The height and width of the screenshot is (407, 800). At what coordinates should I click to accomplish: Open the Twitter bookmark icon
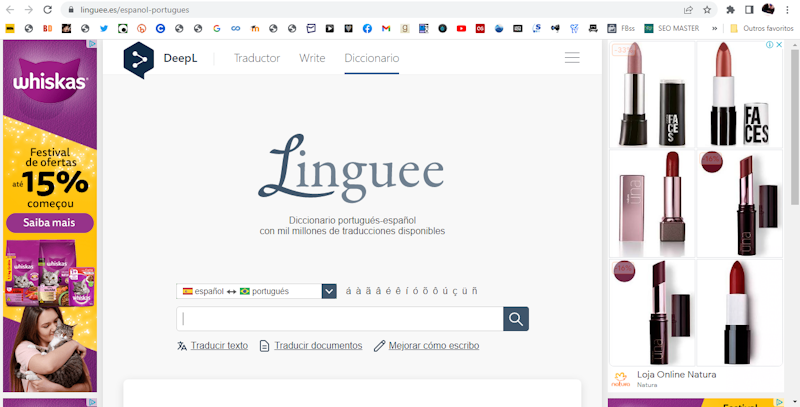click(104, 29)
